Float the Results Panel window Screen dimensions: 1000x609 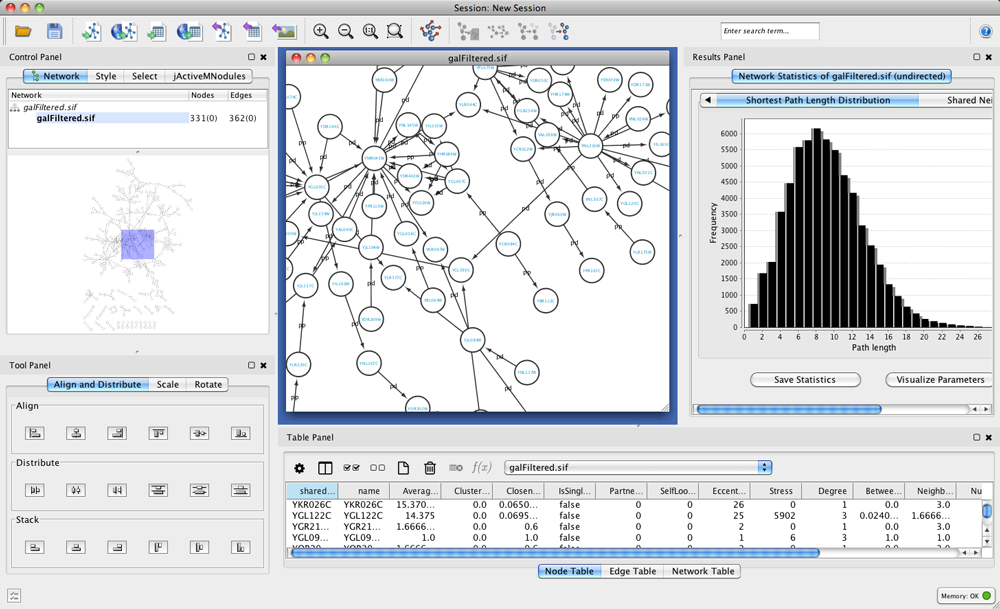[x=976, y=57]
